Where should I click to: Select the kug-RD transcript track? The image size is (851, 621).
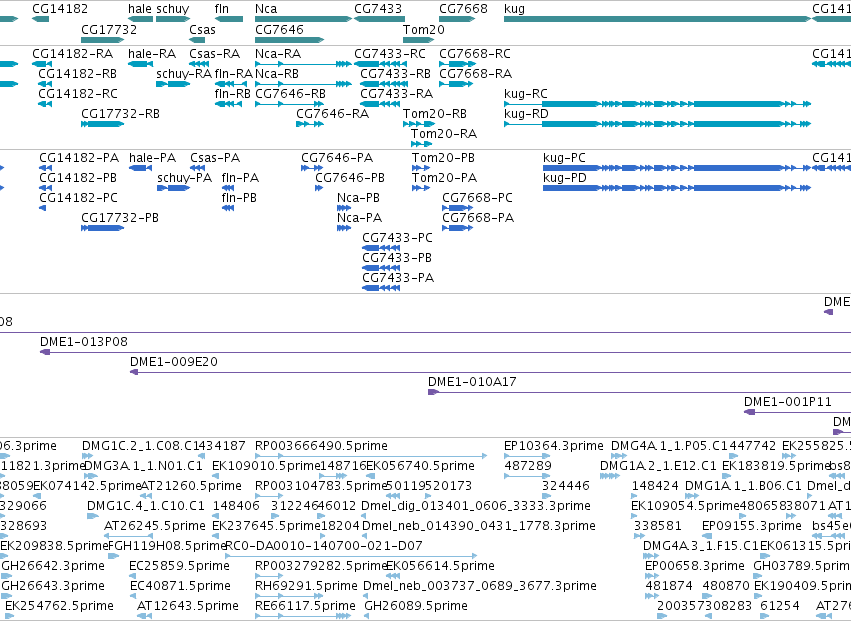point(657,124)
